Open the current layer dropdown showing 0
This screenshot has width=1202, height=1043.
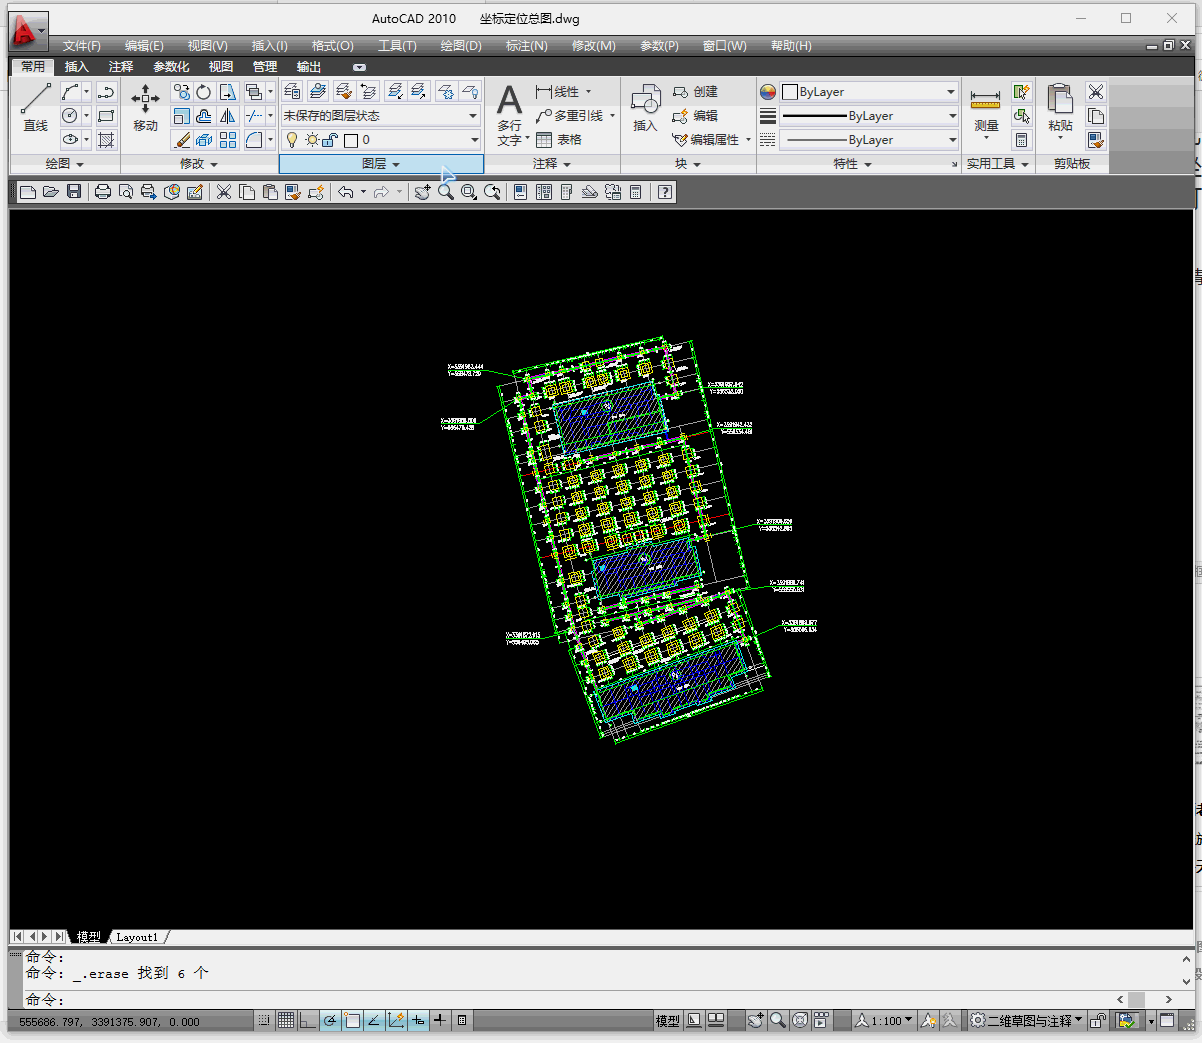pyautogui.click(x=381, y=140)
